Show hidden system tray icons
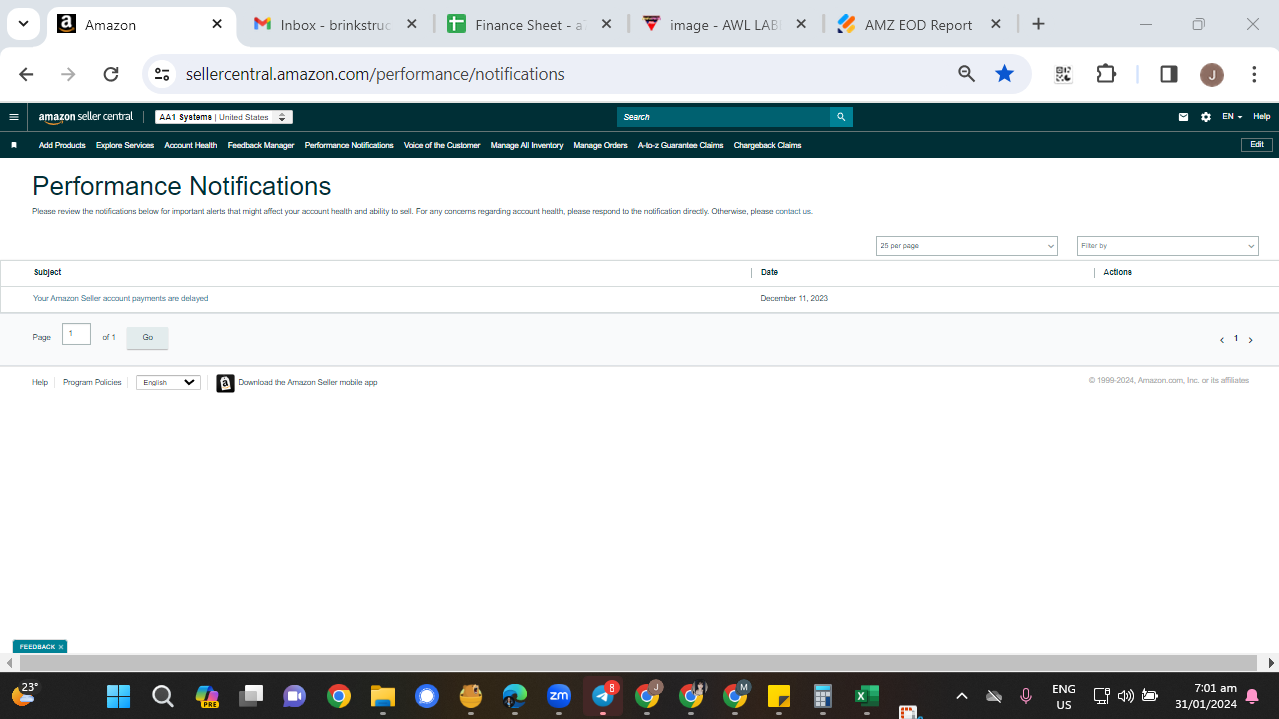This screenshot has height=719, width=1279. (x=962, y=696)
